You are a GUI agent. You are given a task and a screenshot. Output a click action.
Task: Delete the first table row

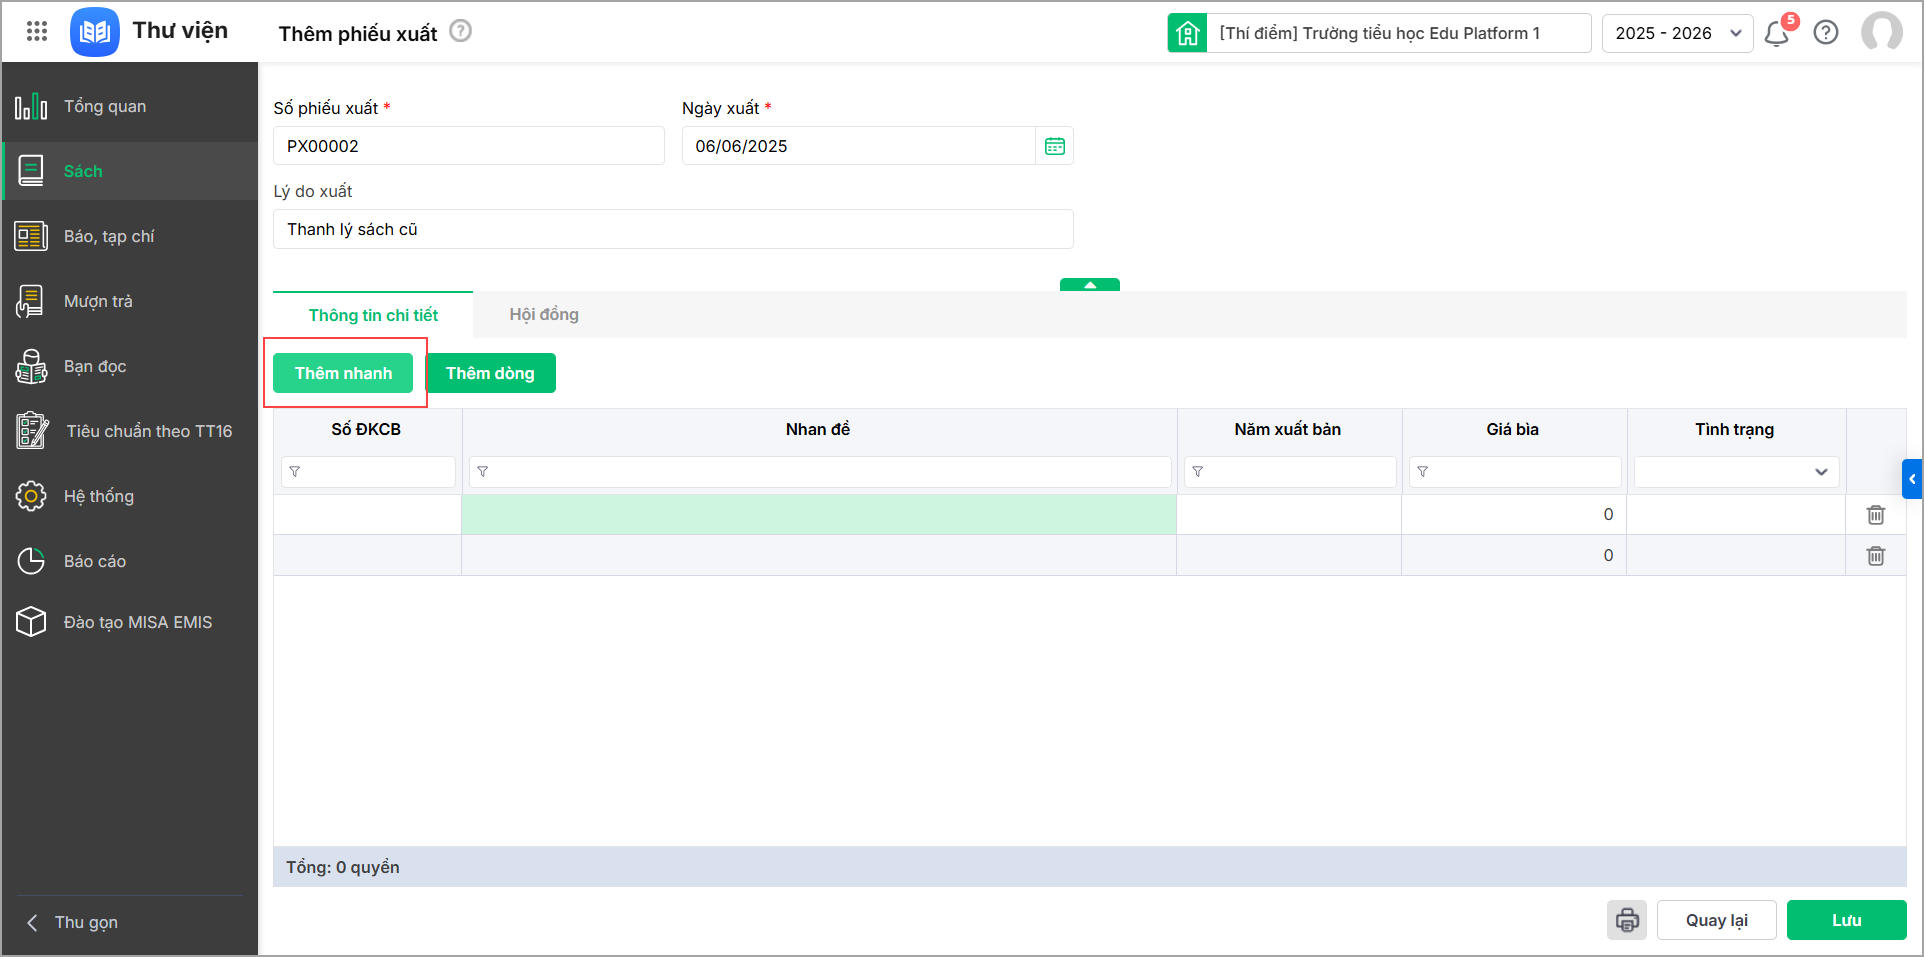1876,515
